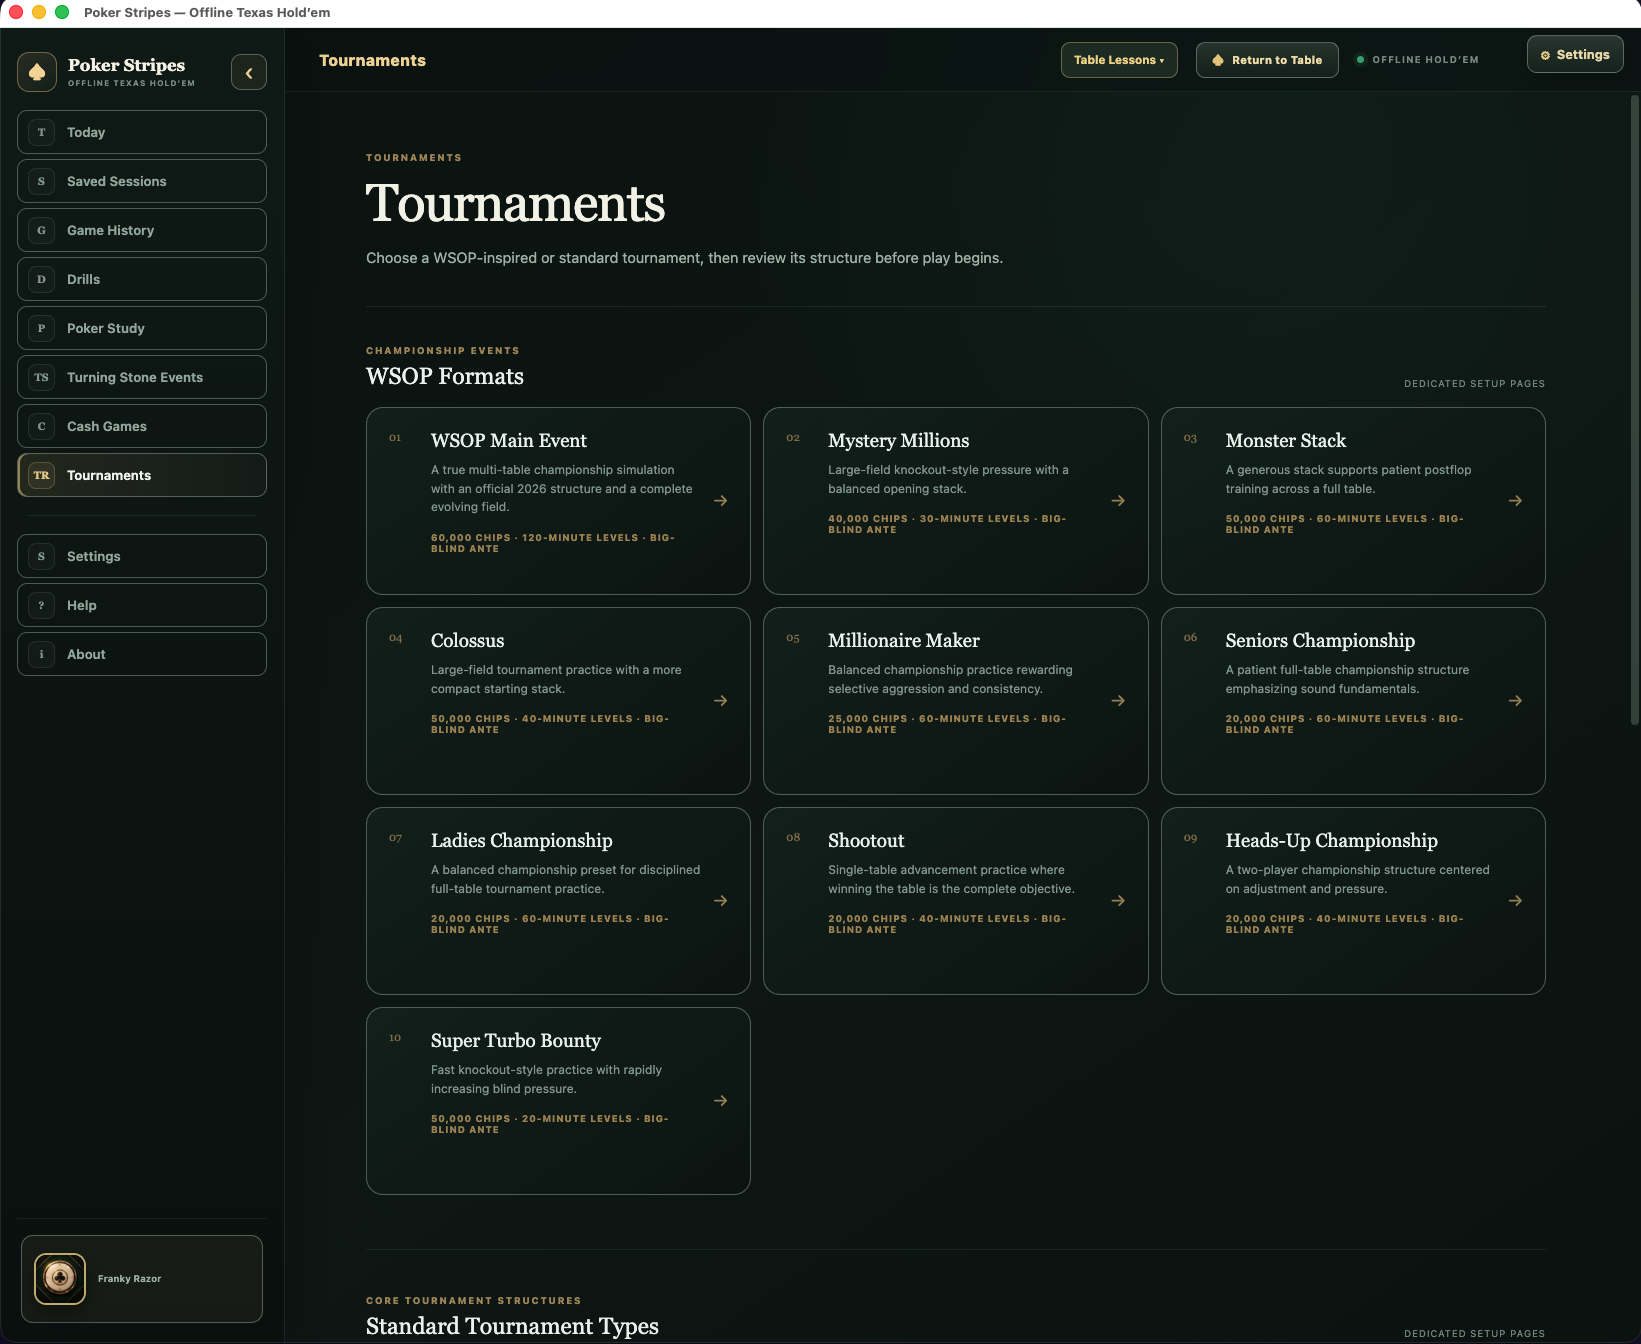
Task: Open Seniors Championship card
Action: coord(1353,701)
